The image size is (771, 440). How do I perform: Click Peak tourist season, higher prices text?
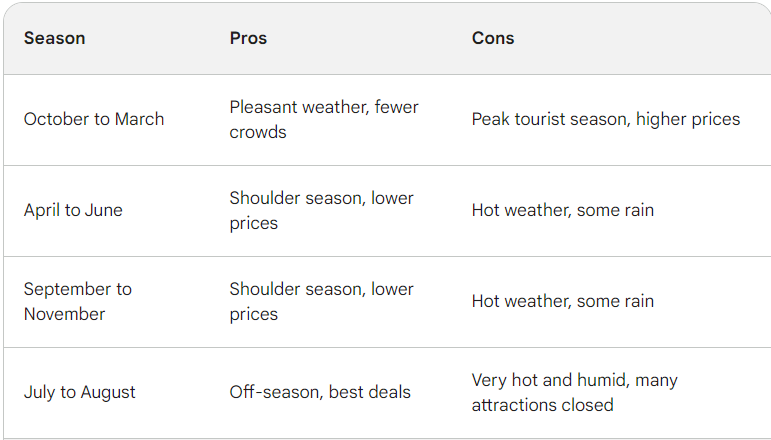pyautogui.click(x=606, y=119)
